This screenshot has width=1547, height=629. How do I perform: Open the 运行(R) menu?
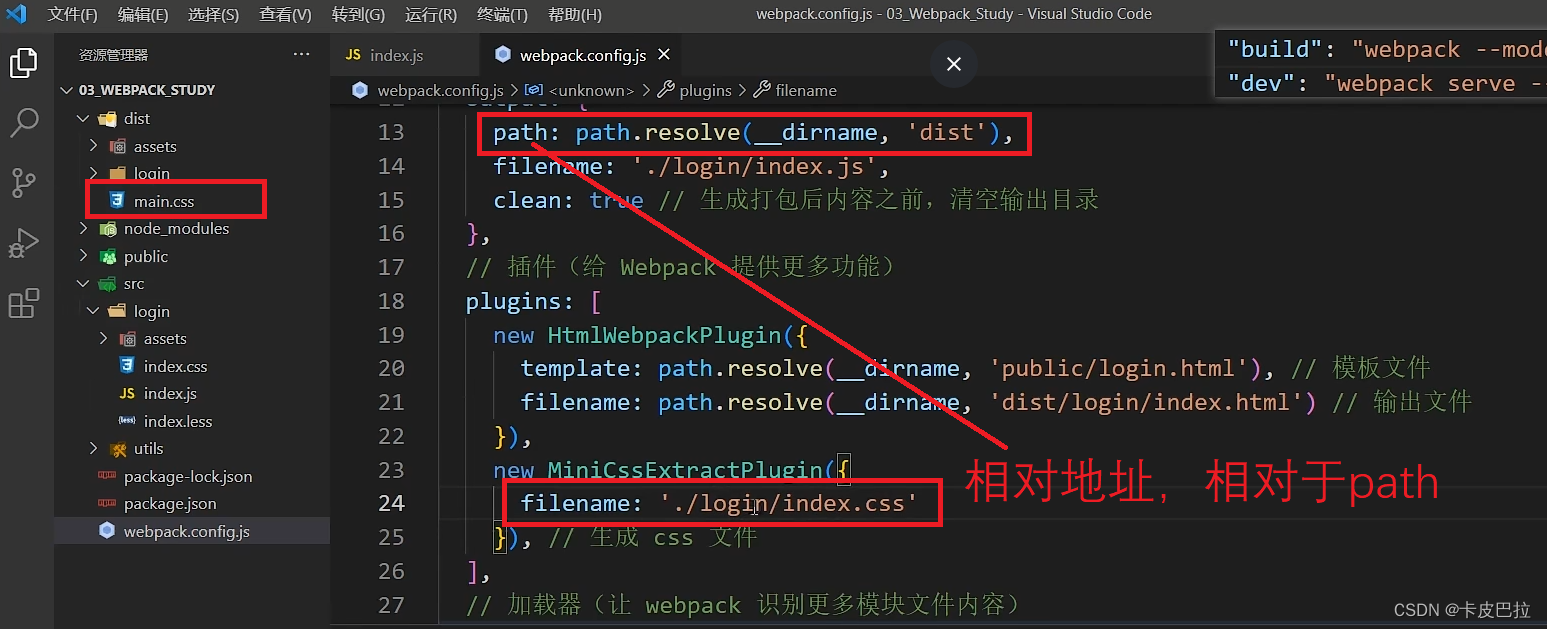[431, 14]
